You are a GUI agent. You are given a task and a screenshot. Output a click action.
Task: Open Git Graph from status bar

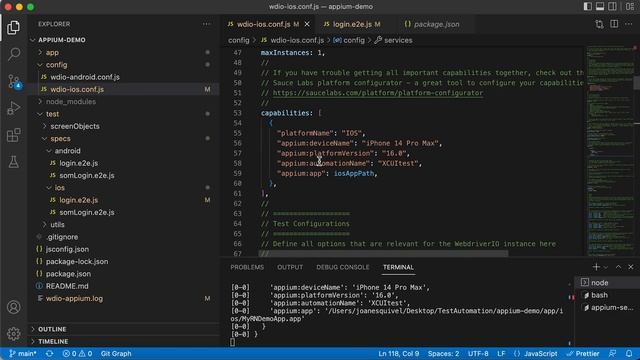116,353
